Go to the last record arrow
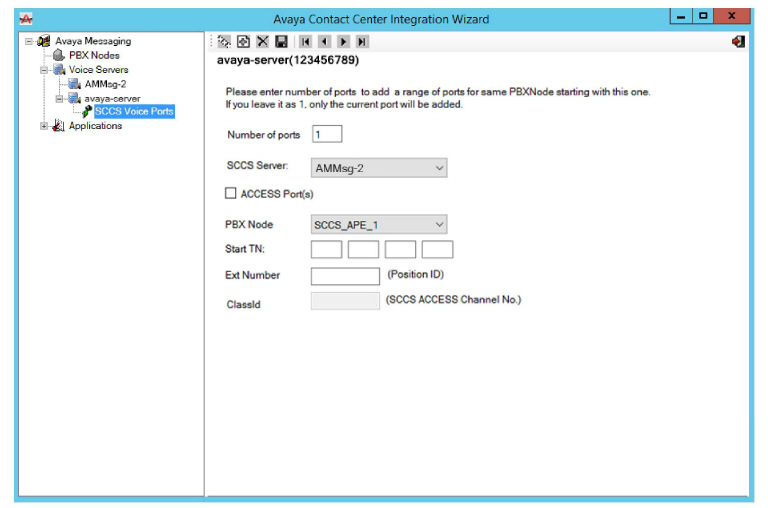Viewport: 768px width, 508px height. coord(361,42)
